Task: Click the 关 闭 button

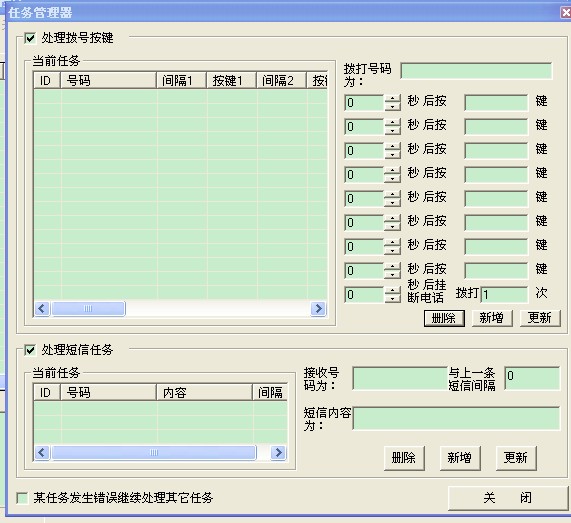Action: (508, 498)
